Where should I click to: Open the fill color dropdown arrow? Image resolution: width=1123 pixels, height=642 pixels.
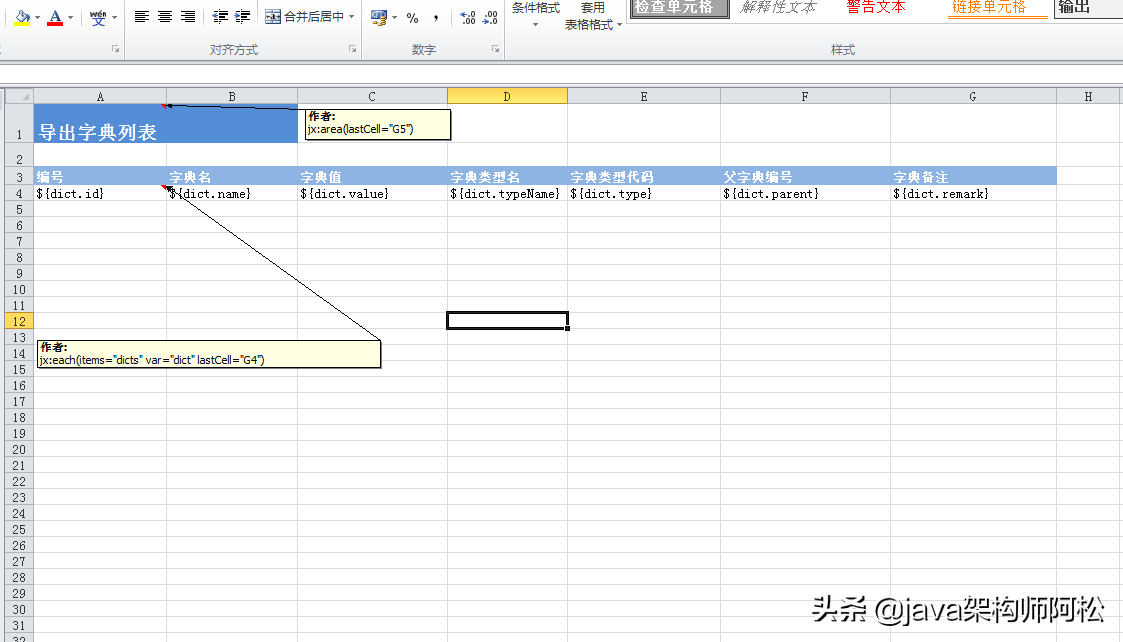pos(37,17)
